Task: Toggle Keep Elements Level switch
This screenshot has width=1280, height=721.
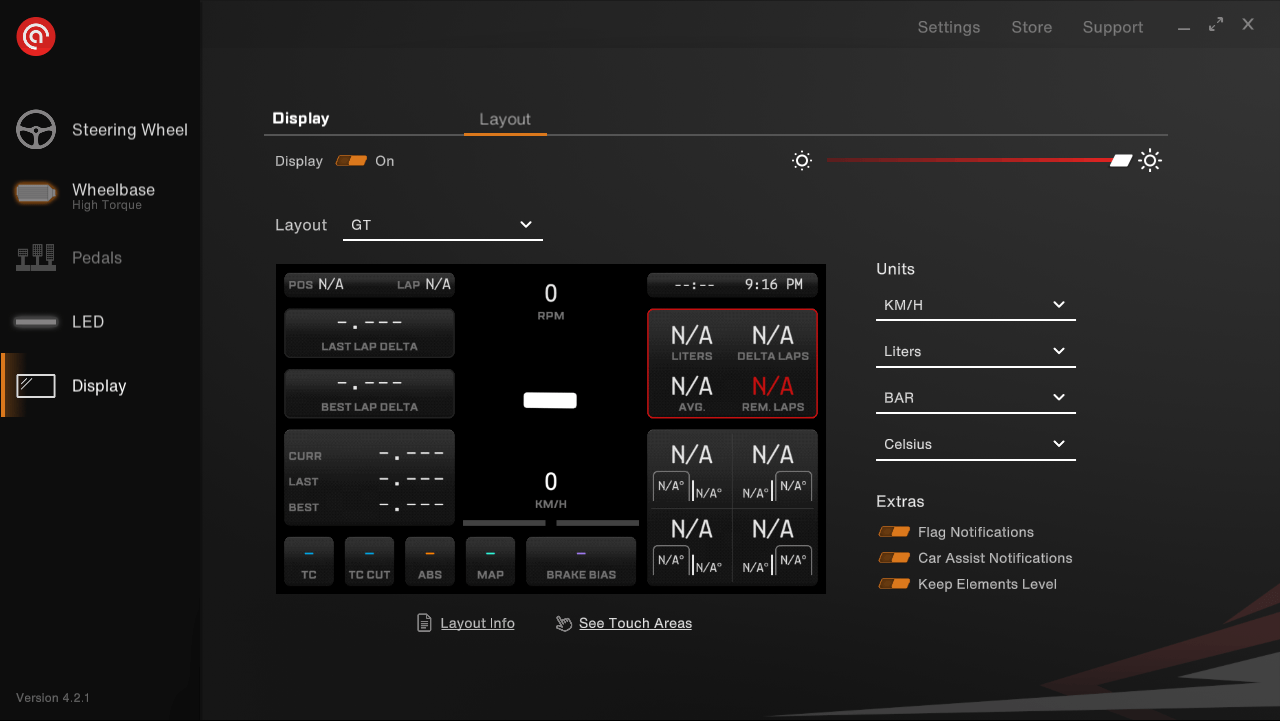Action: [x=894, y=584]
